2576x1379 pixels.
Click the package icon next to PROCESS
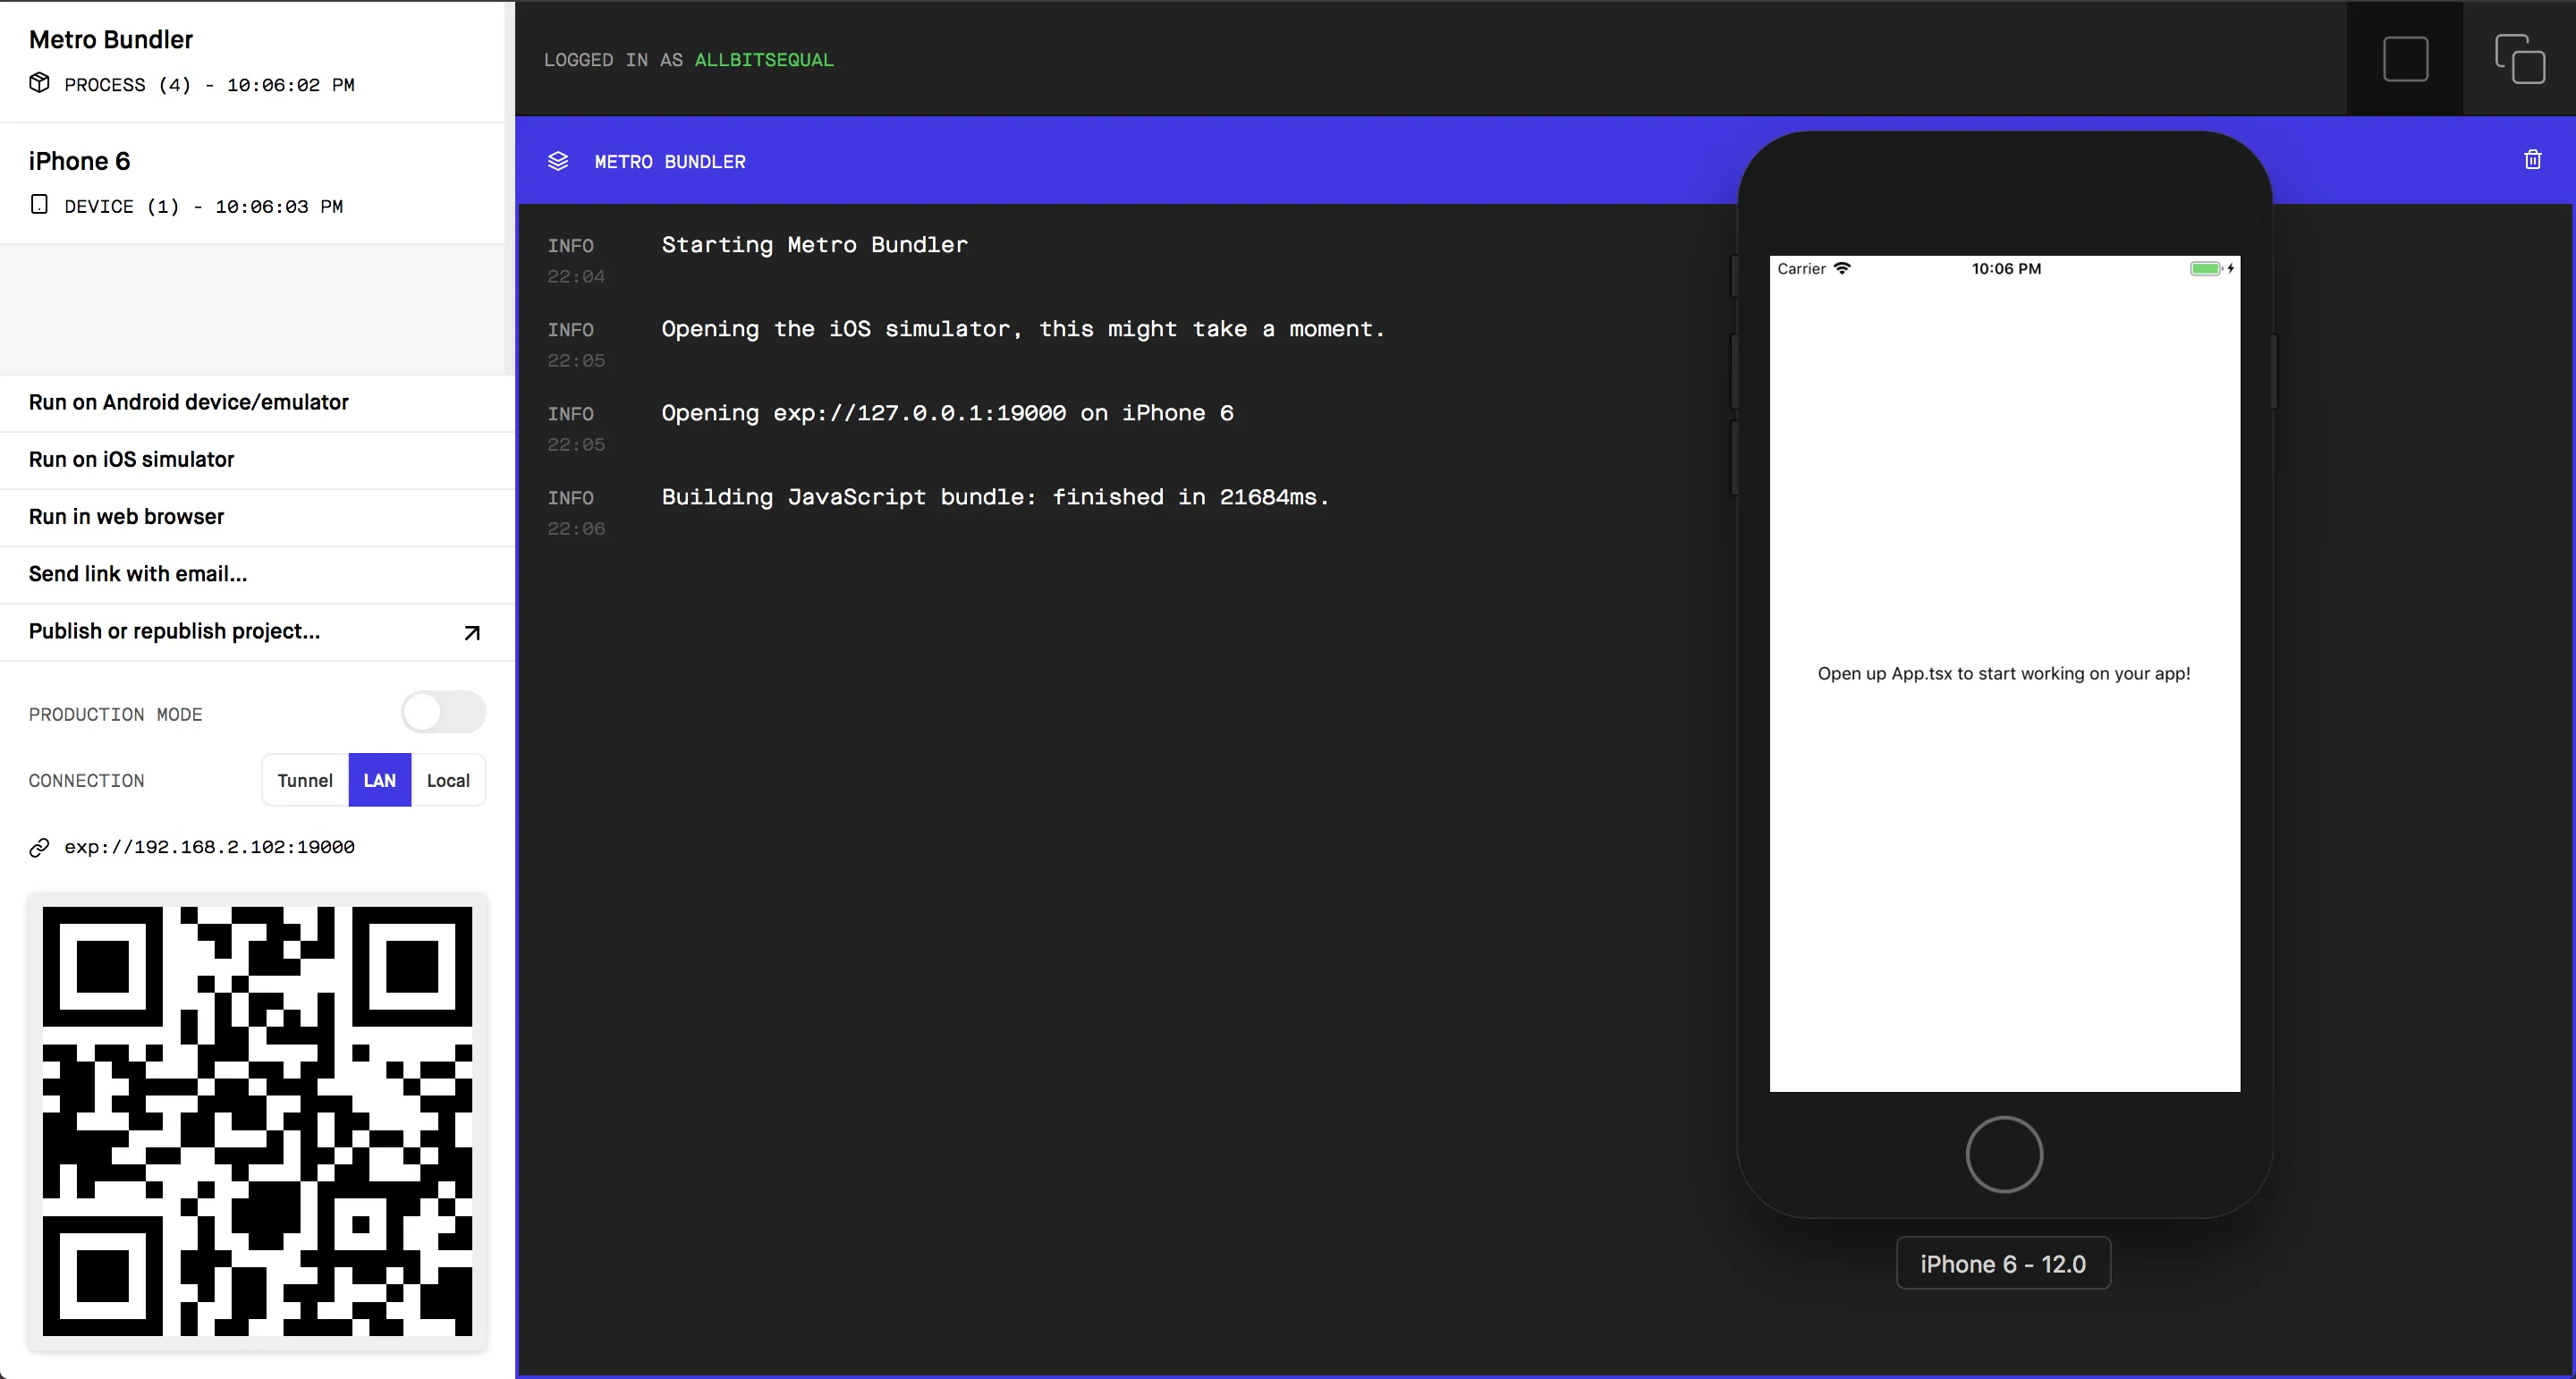pos(39,84)
